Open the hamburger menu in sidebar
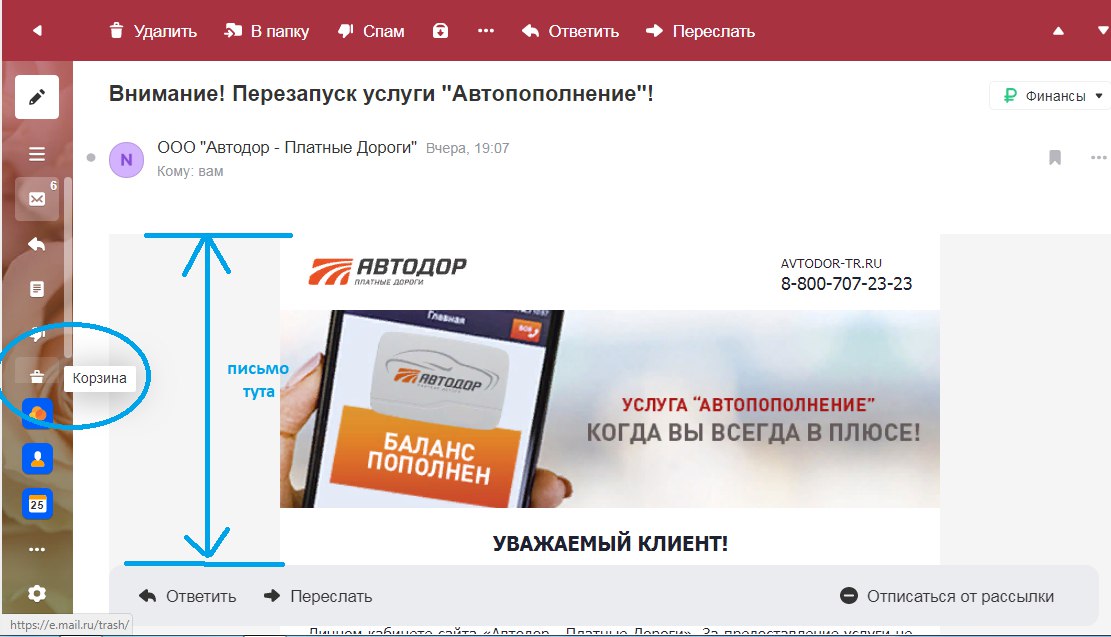This screenshot has height=637, width=1111. 37,154
